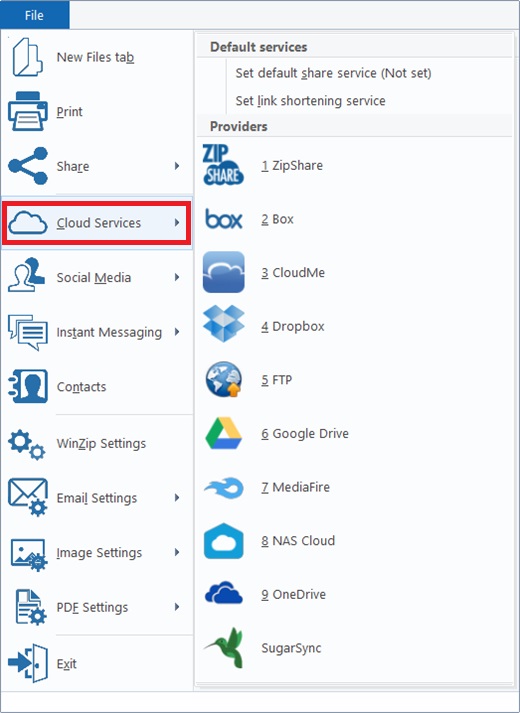Click the Email Settings envelope icon
This screenshot has width=520, height=713.
point(28,497)
